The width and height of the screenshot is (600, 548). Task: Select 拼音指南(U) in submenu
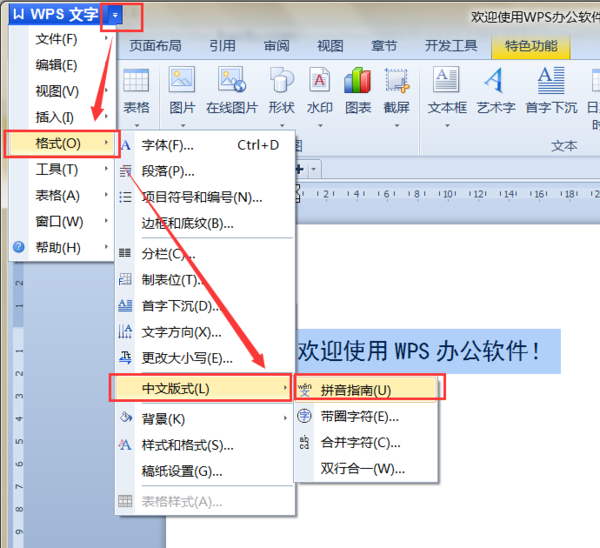tap(366, 390)
